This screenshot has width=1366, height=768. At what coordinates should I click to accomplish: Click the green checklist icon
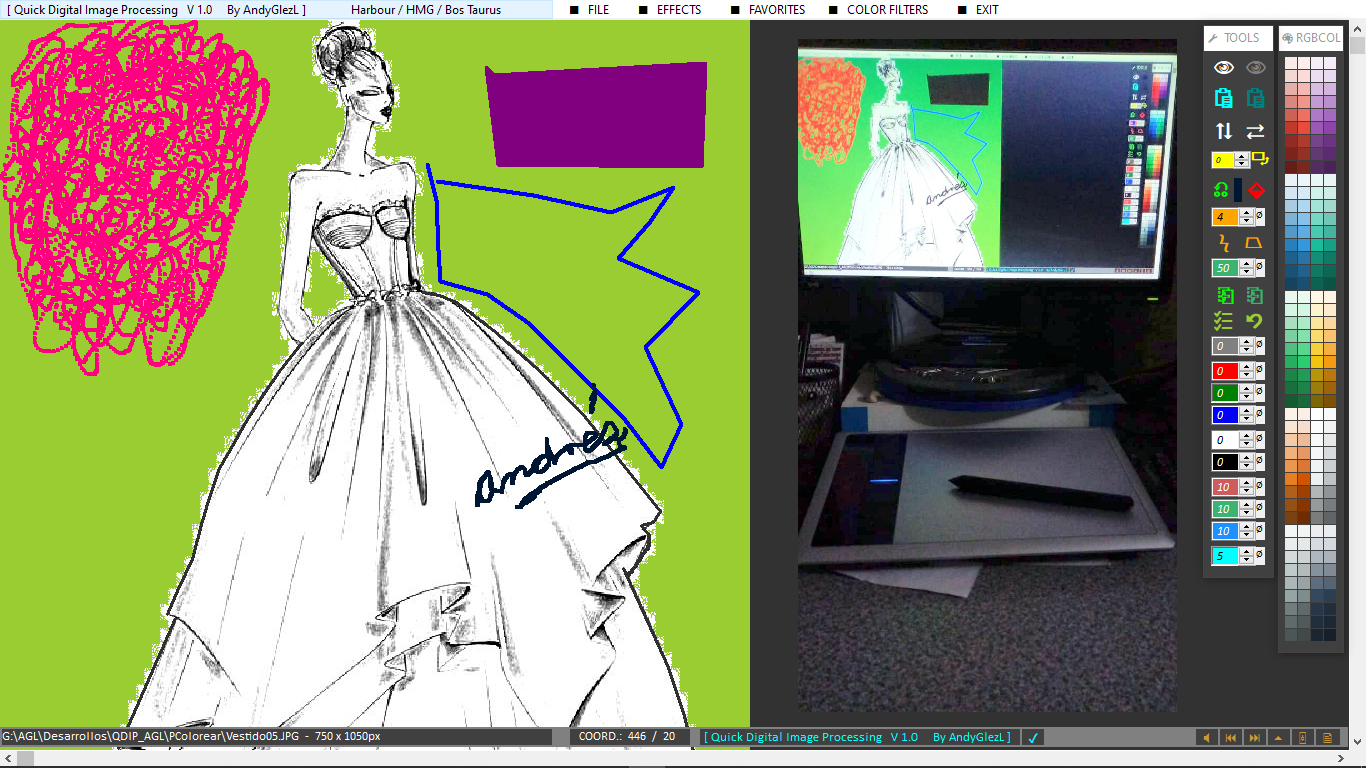1223,321
